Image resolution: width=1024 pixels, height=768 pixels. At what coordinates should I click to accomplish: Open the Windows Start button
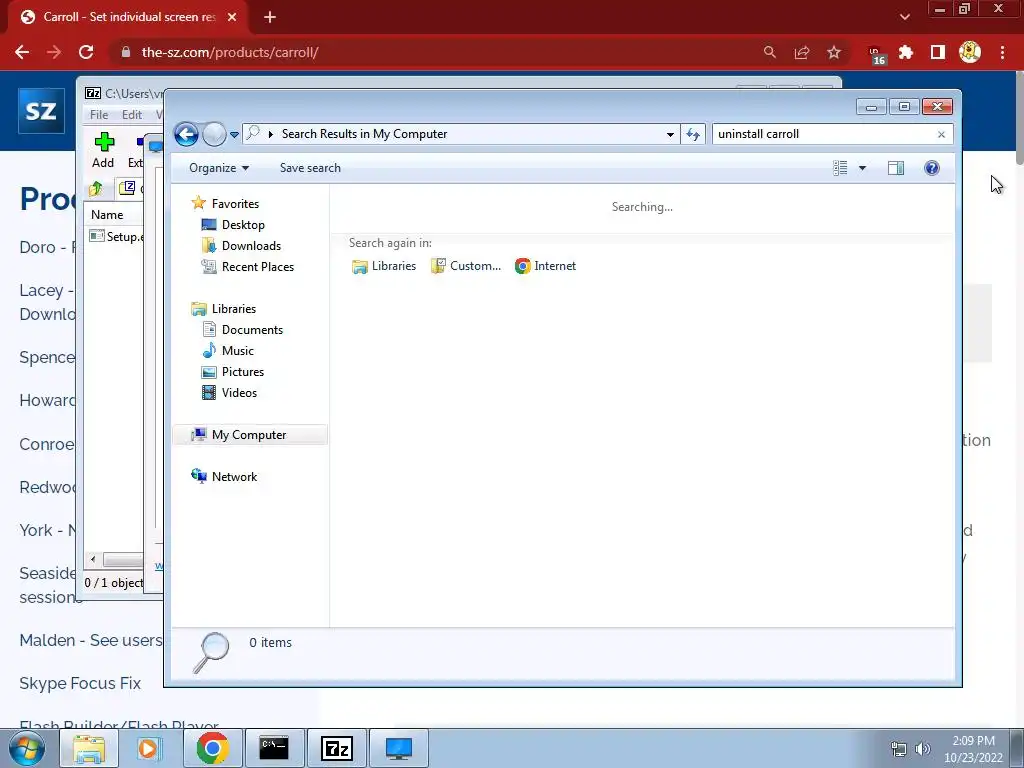tap(27, 748)
